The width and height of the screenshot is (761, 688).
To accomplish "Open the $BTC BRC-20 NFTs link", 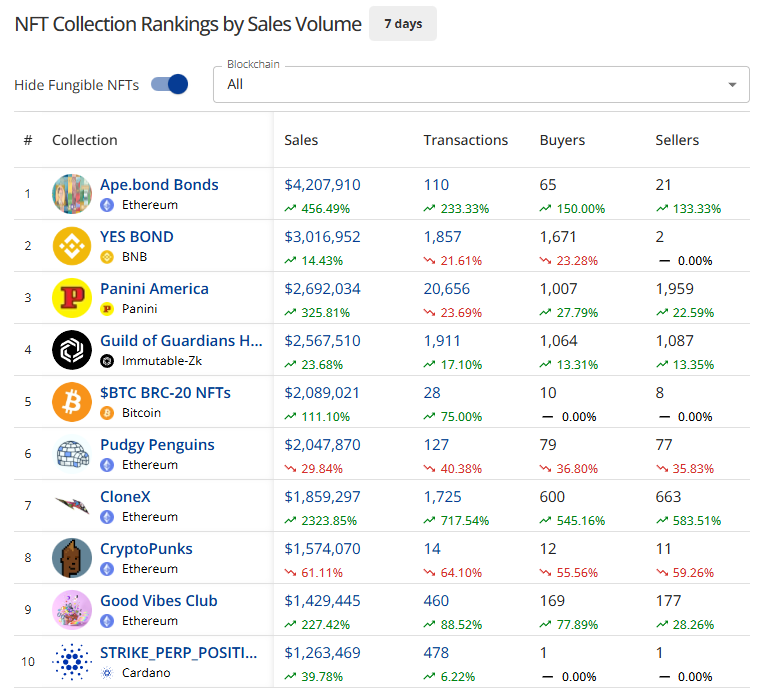I will point(165,393).
